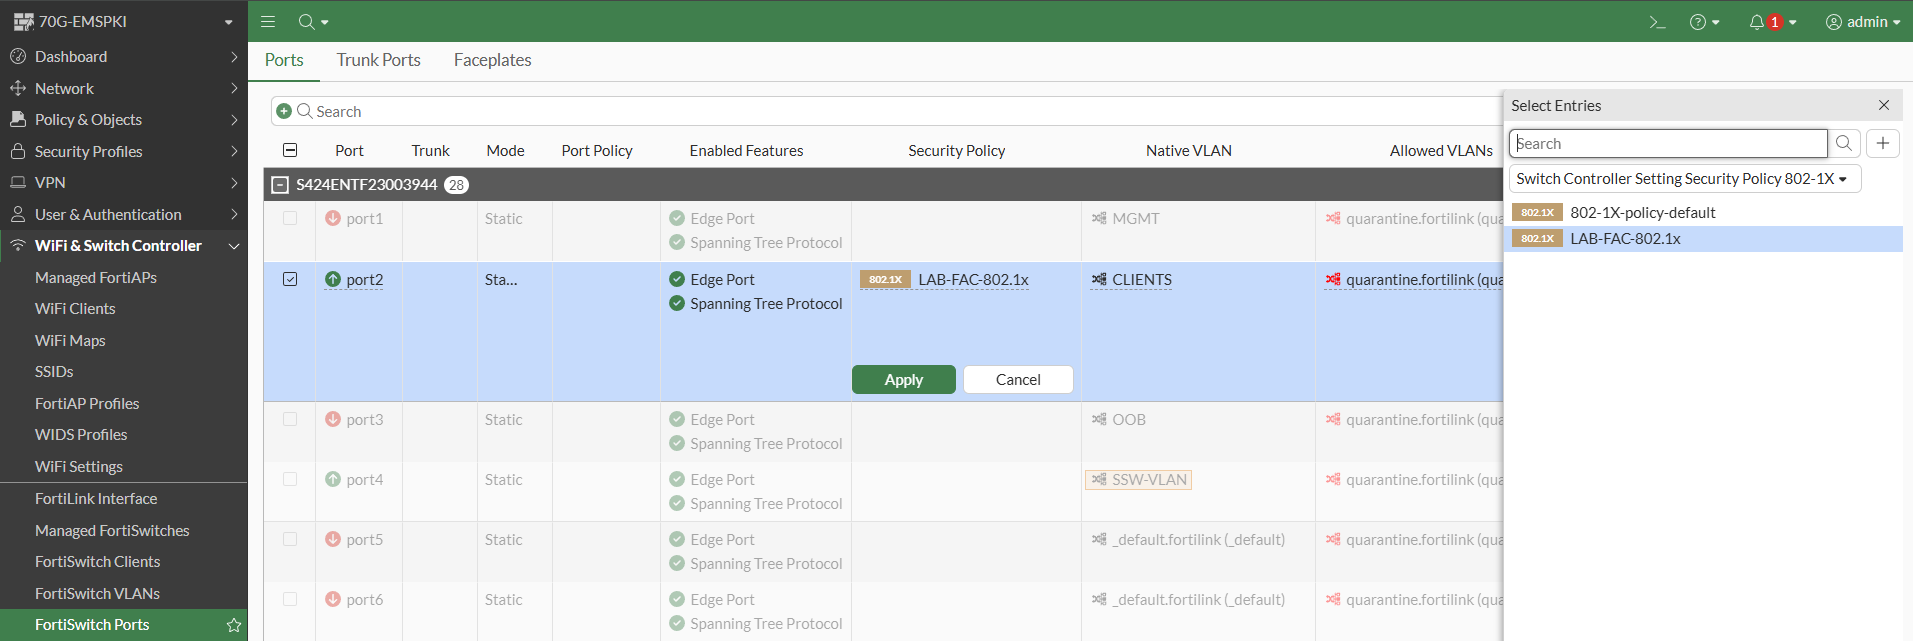
Task: Click the favorite star on FortiSwitch Ports
Action: point(234,625)
